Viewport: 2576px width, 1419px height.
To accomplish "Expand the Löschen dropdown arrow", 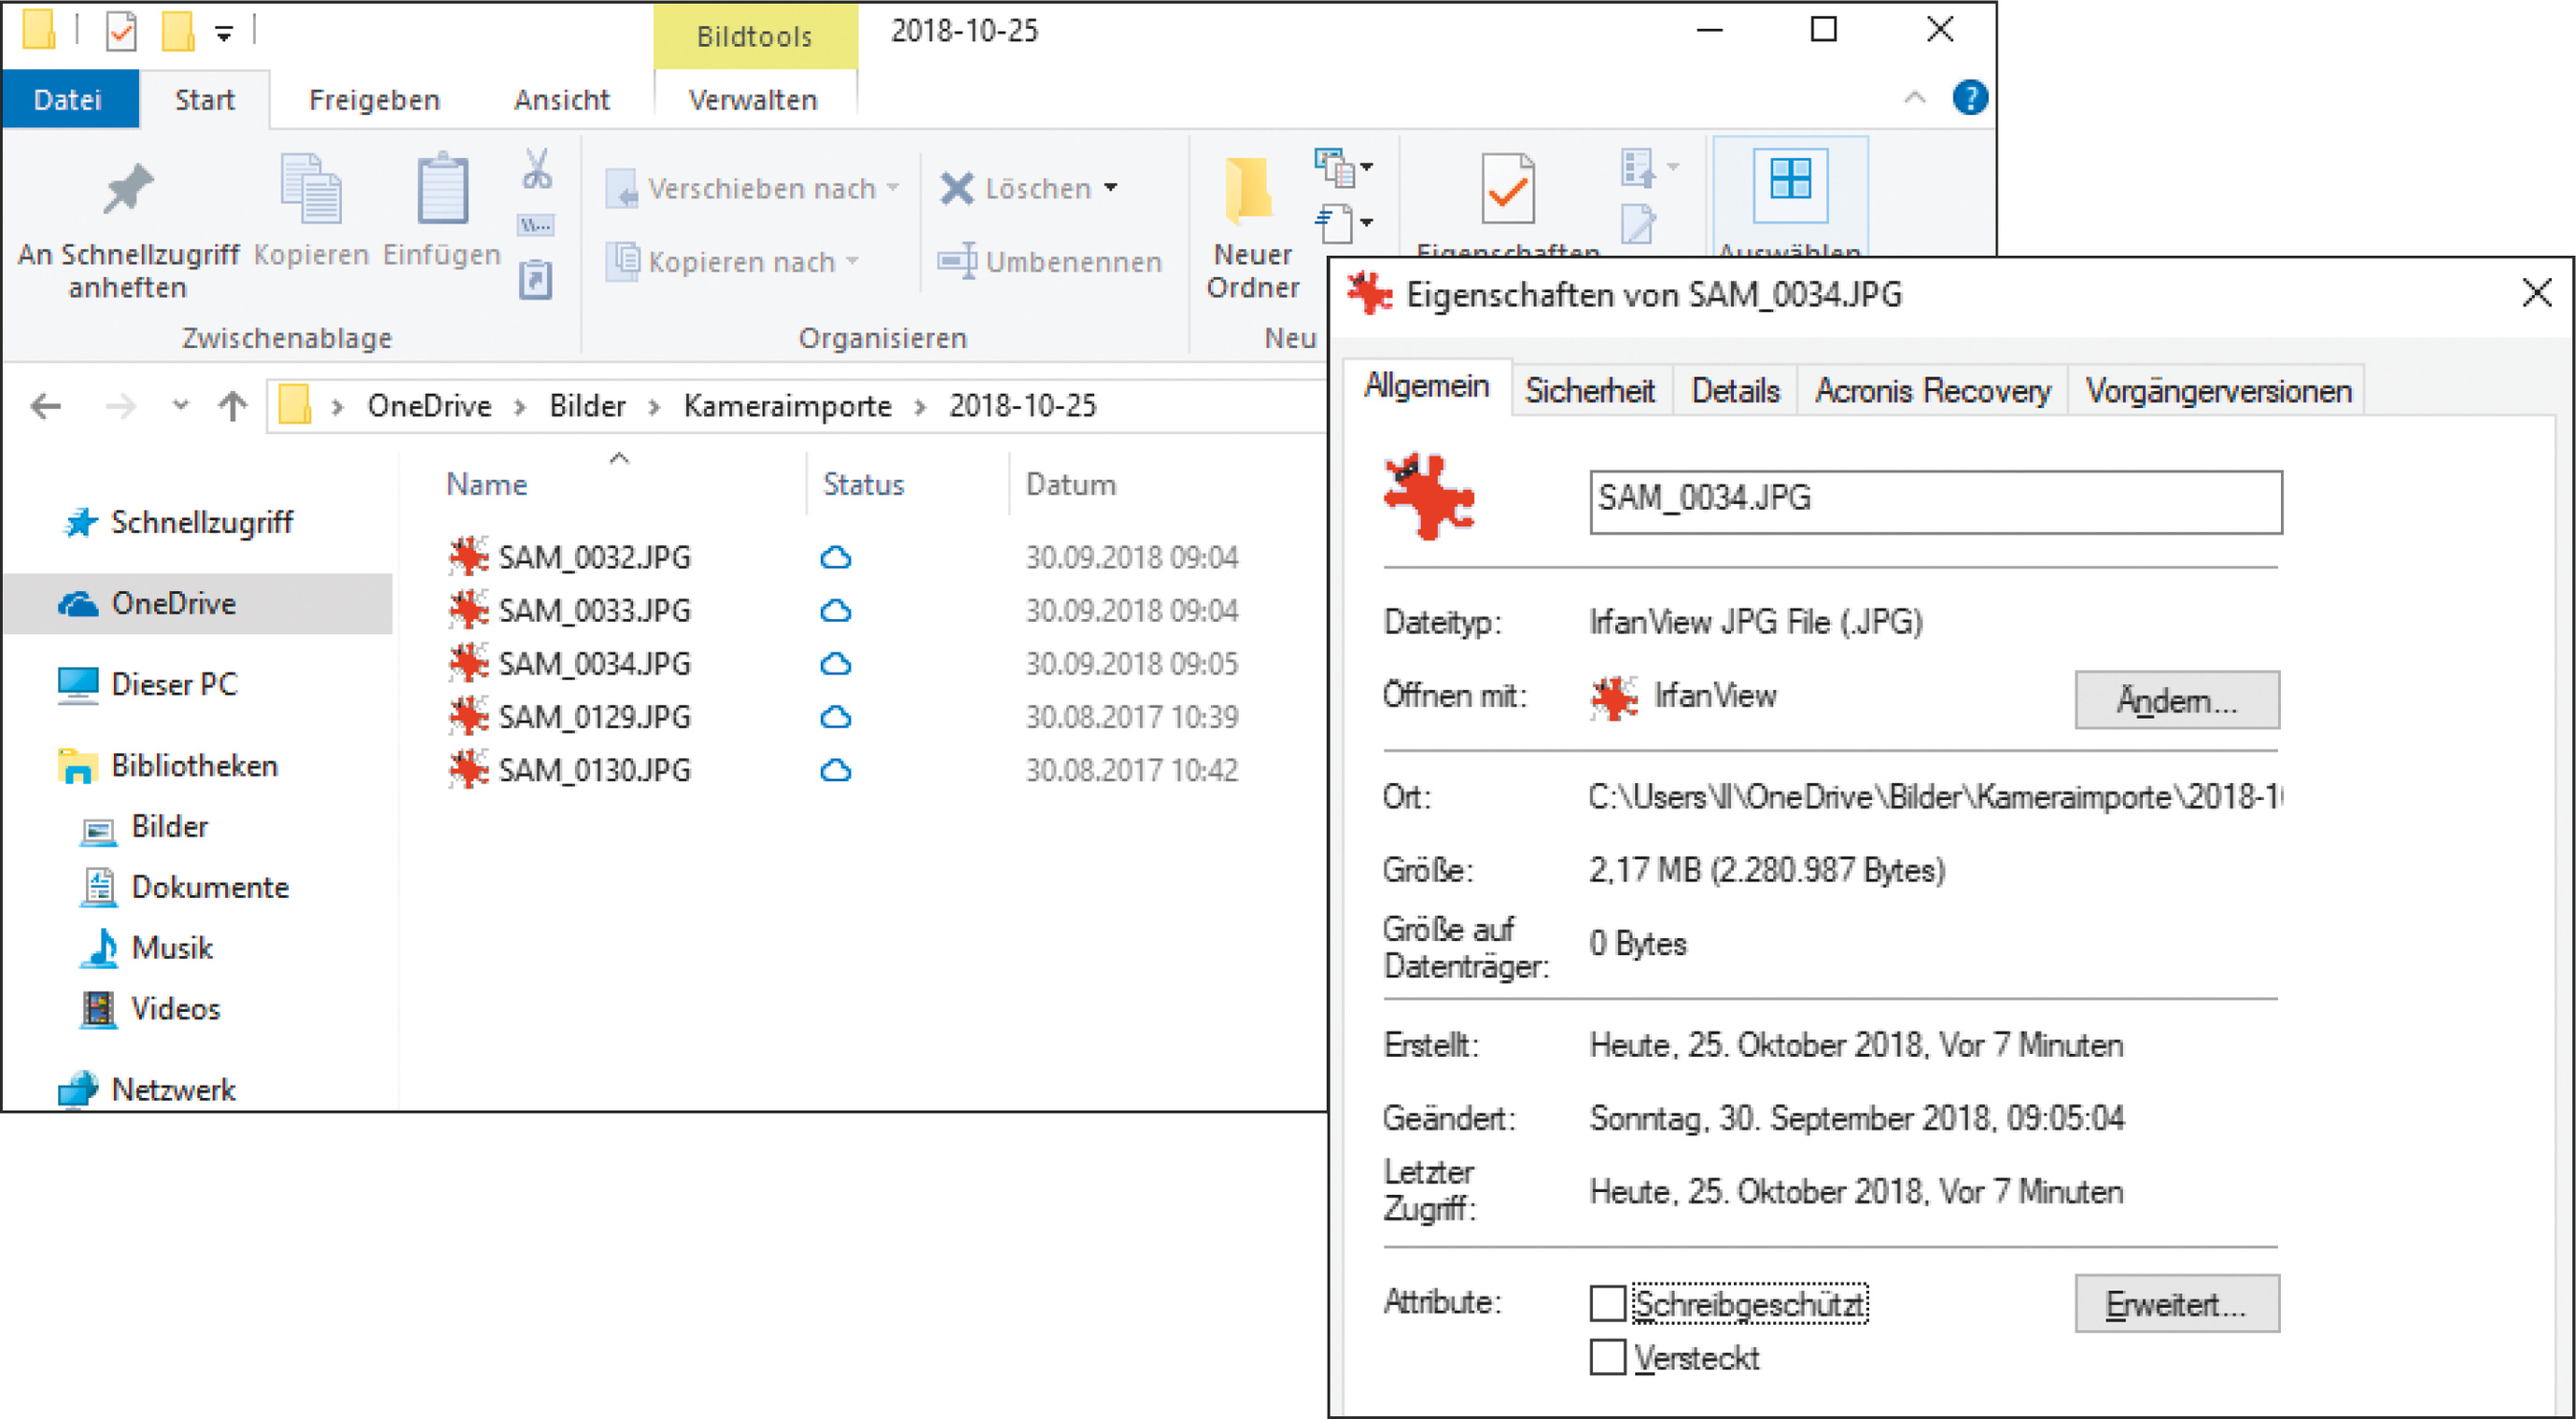I will click(x=1110, y=188).
